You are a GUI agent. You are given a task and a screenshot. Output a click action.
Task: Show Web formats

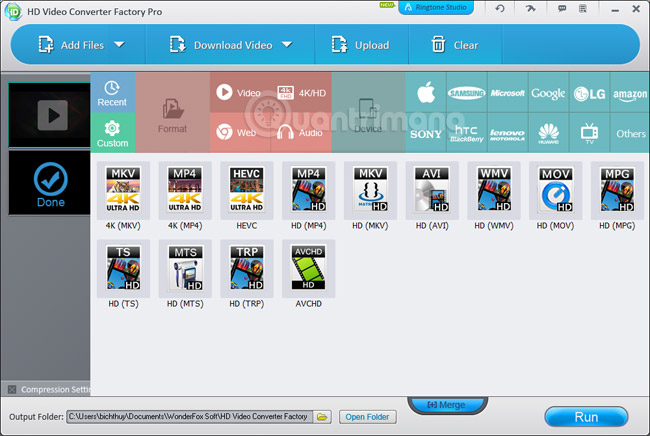[x=240, y=133]
